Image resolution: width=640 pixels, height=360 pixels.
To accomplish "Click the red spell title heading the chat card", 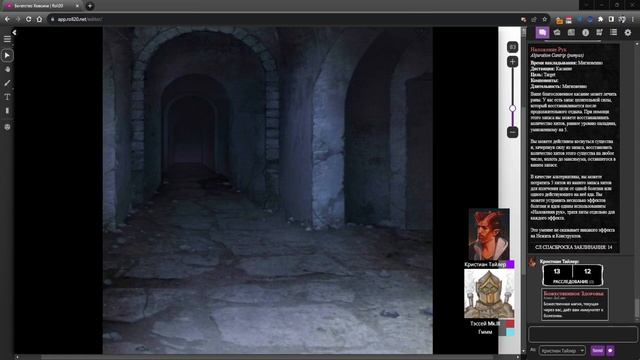I will pos(548,49).
